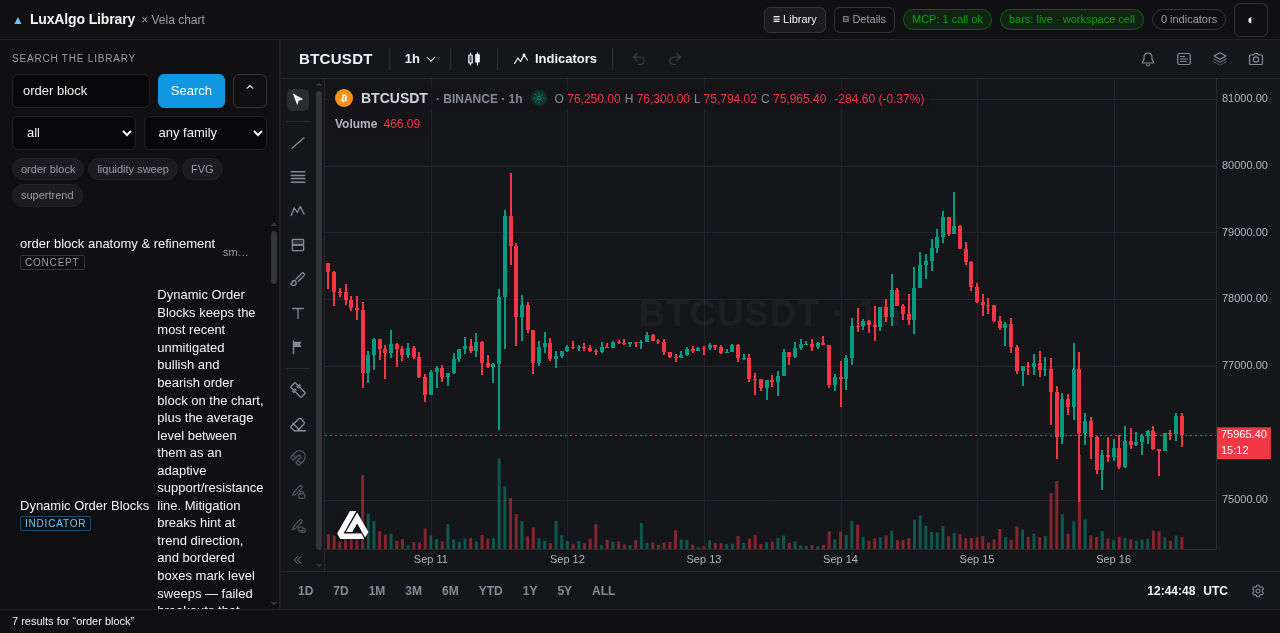1280x633 pixels.
Task: Click the undo arrow
Action: (x=639, y=59)
